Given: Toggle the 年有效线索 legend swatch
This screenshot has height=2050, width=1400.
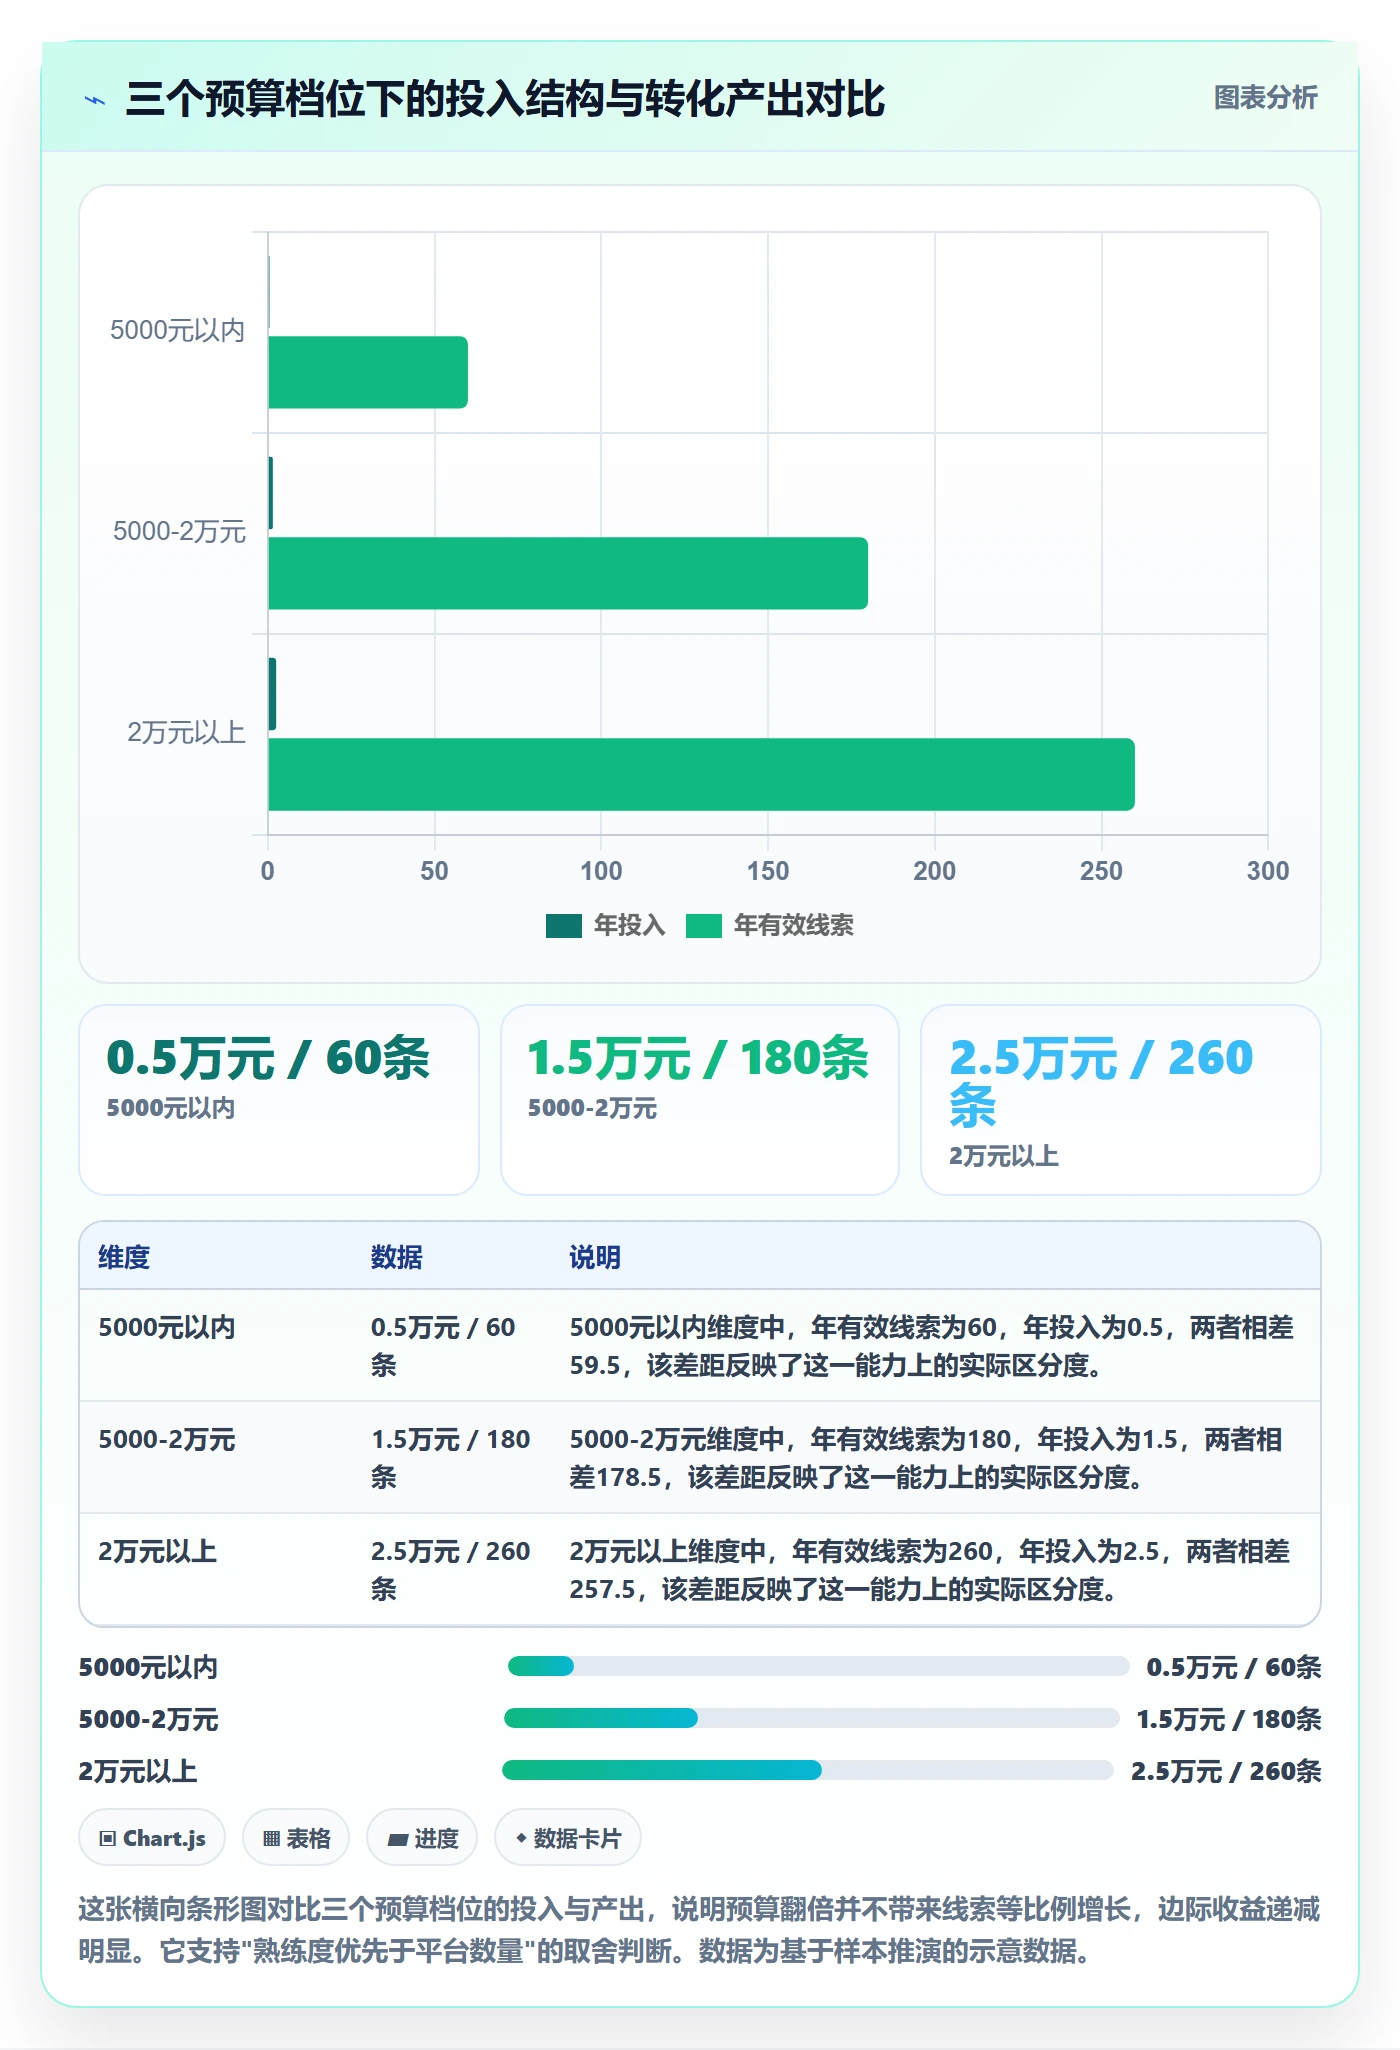Looking at the screenshot, I should coord(703,926).
